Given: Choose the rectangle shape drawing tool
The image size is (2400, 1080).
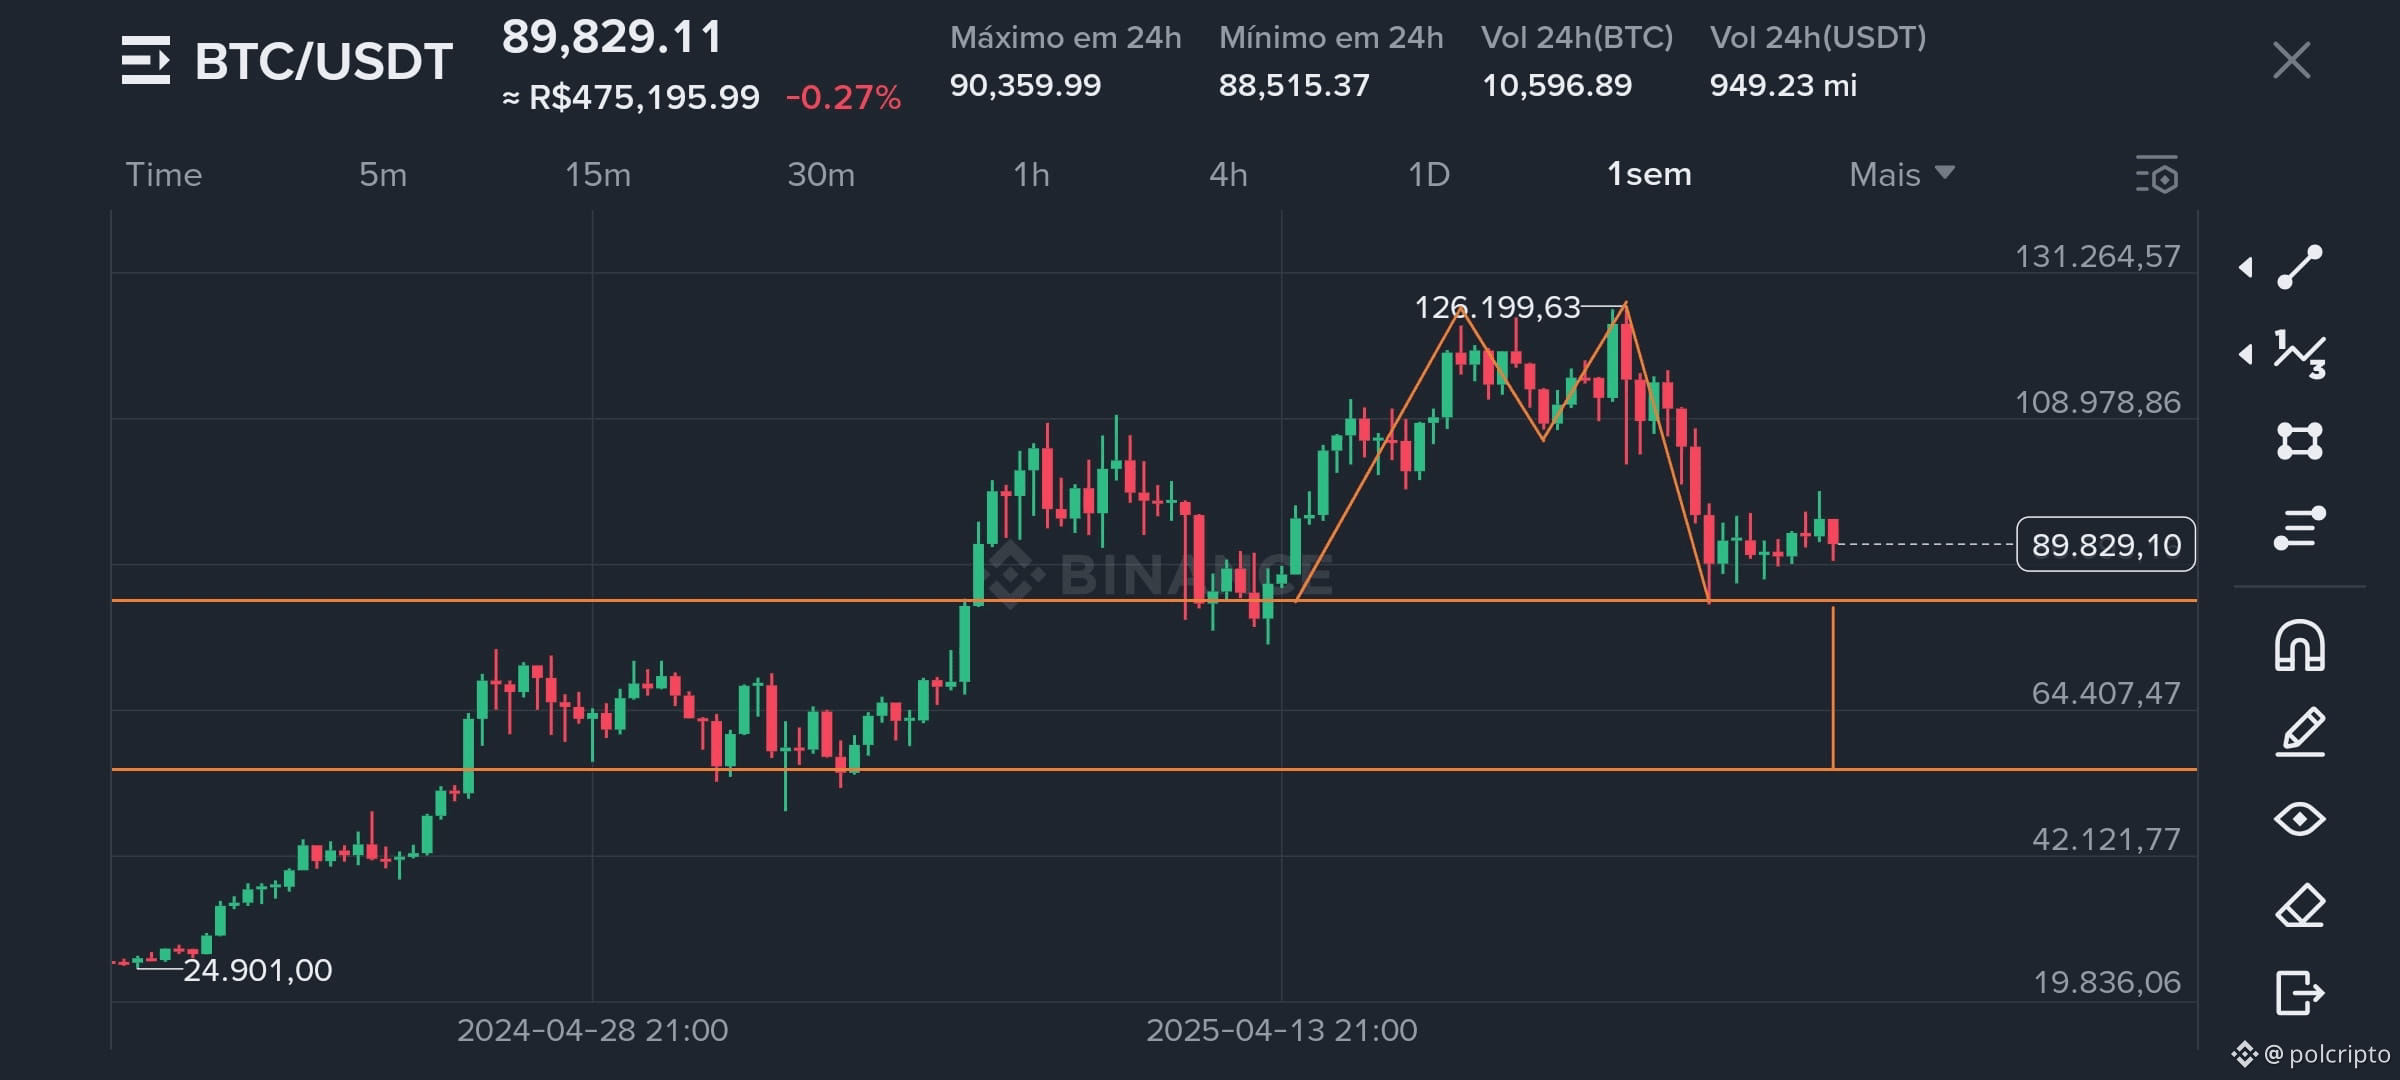Looking at the screenshot, I should click(2299, 441).
